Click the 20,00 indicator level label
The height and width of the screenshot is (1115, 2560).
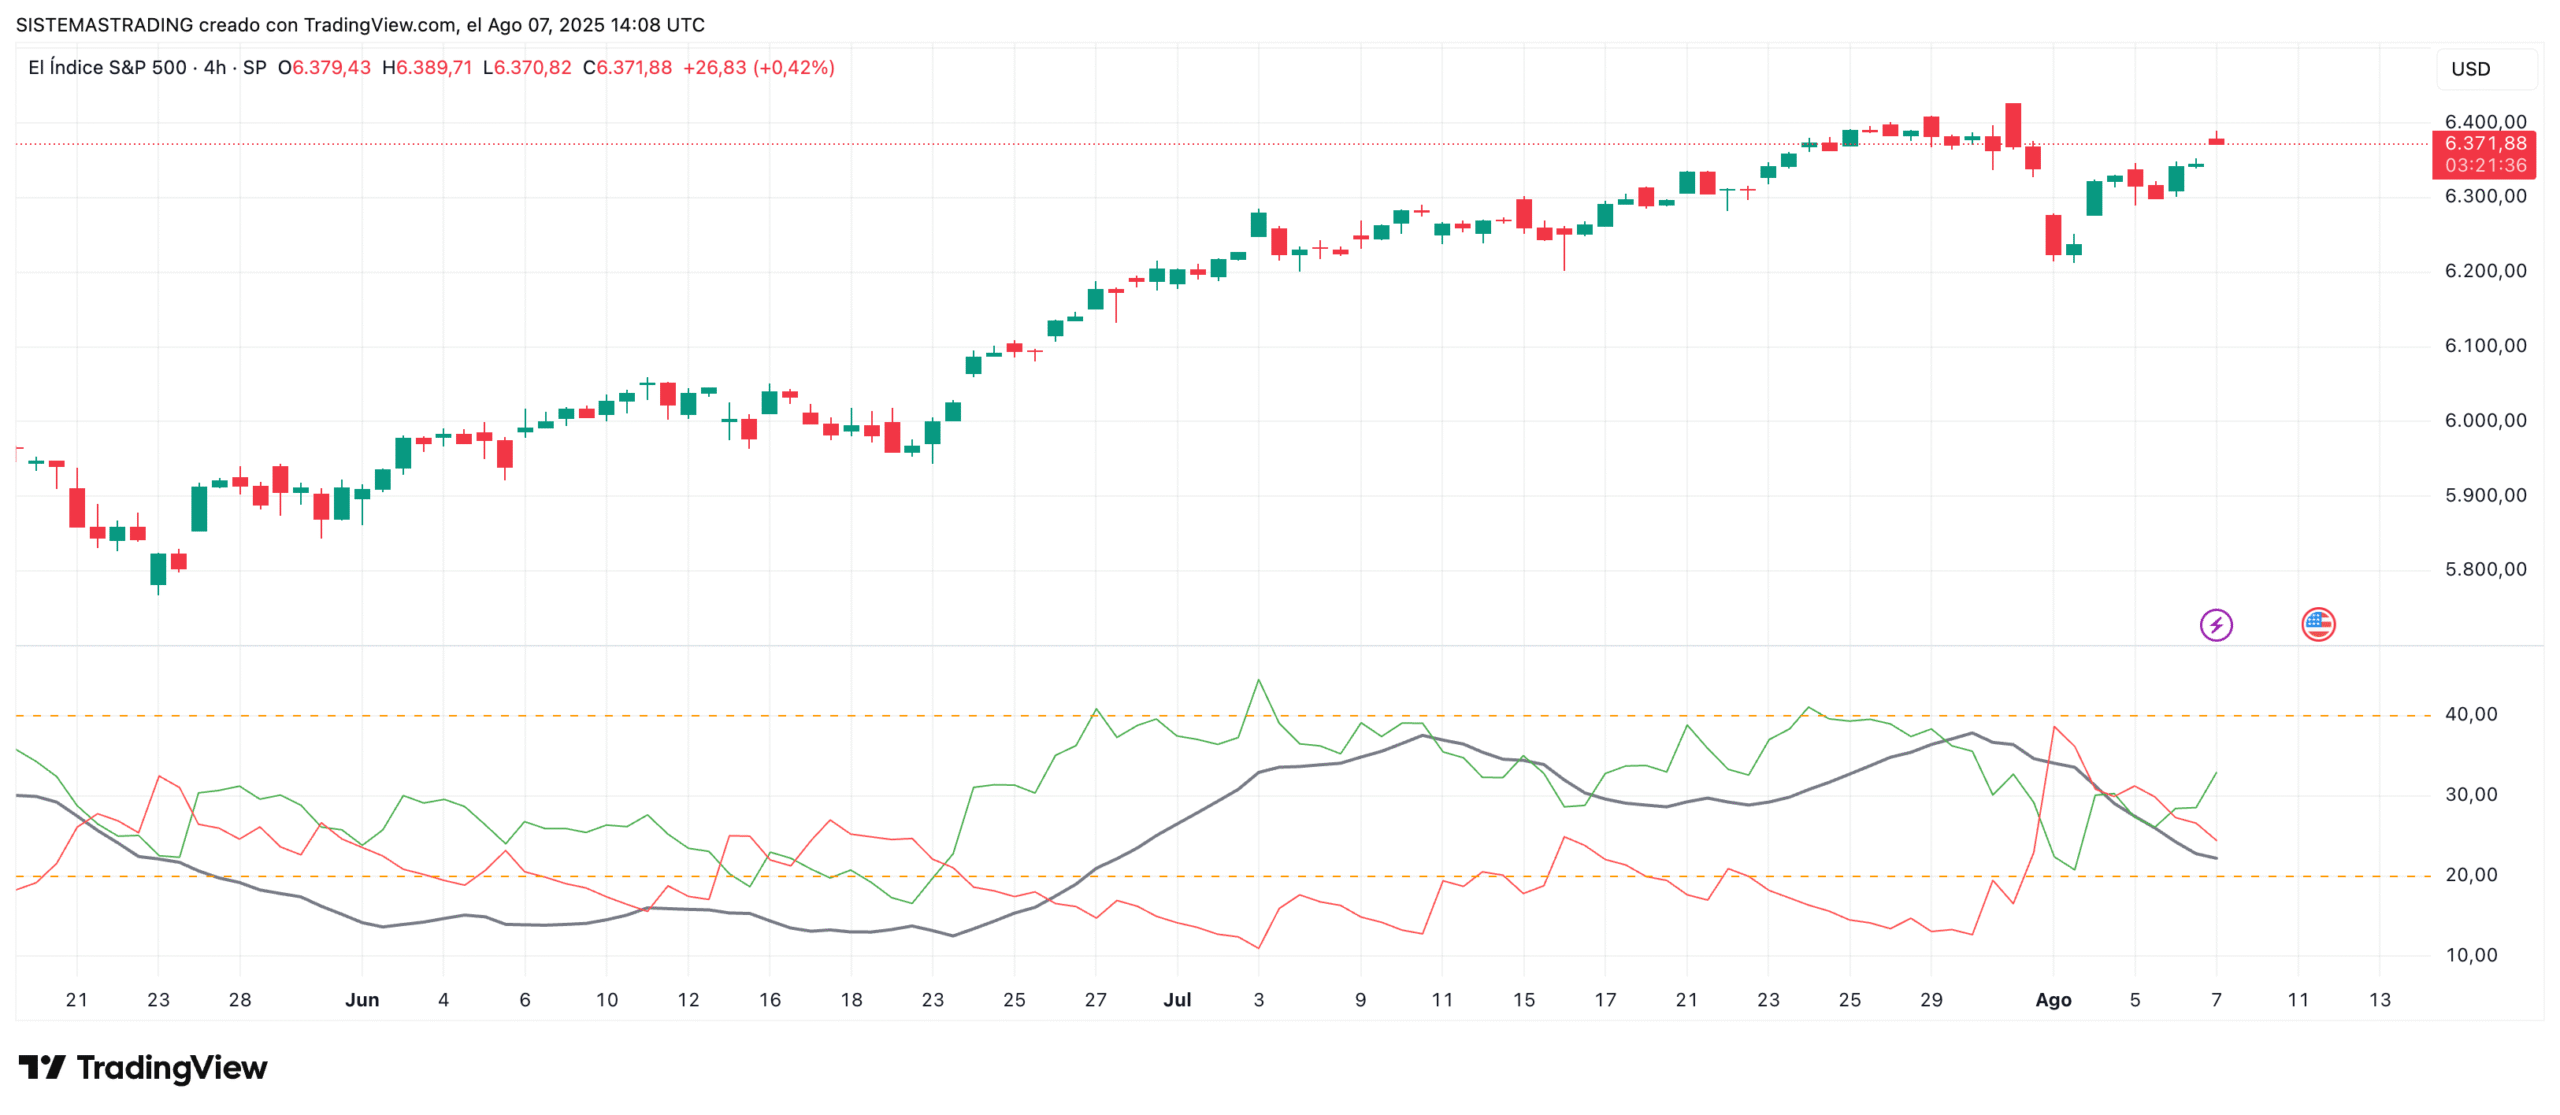[x=2470, y=875]
